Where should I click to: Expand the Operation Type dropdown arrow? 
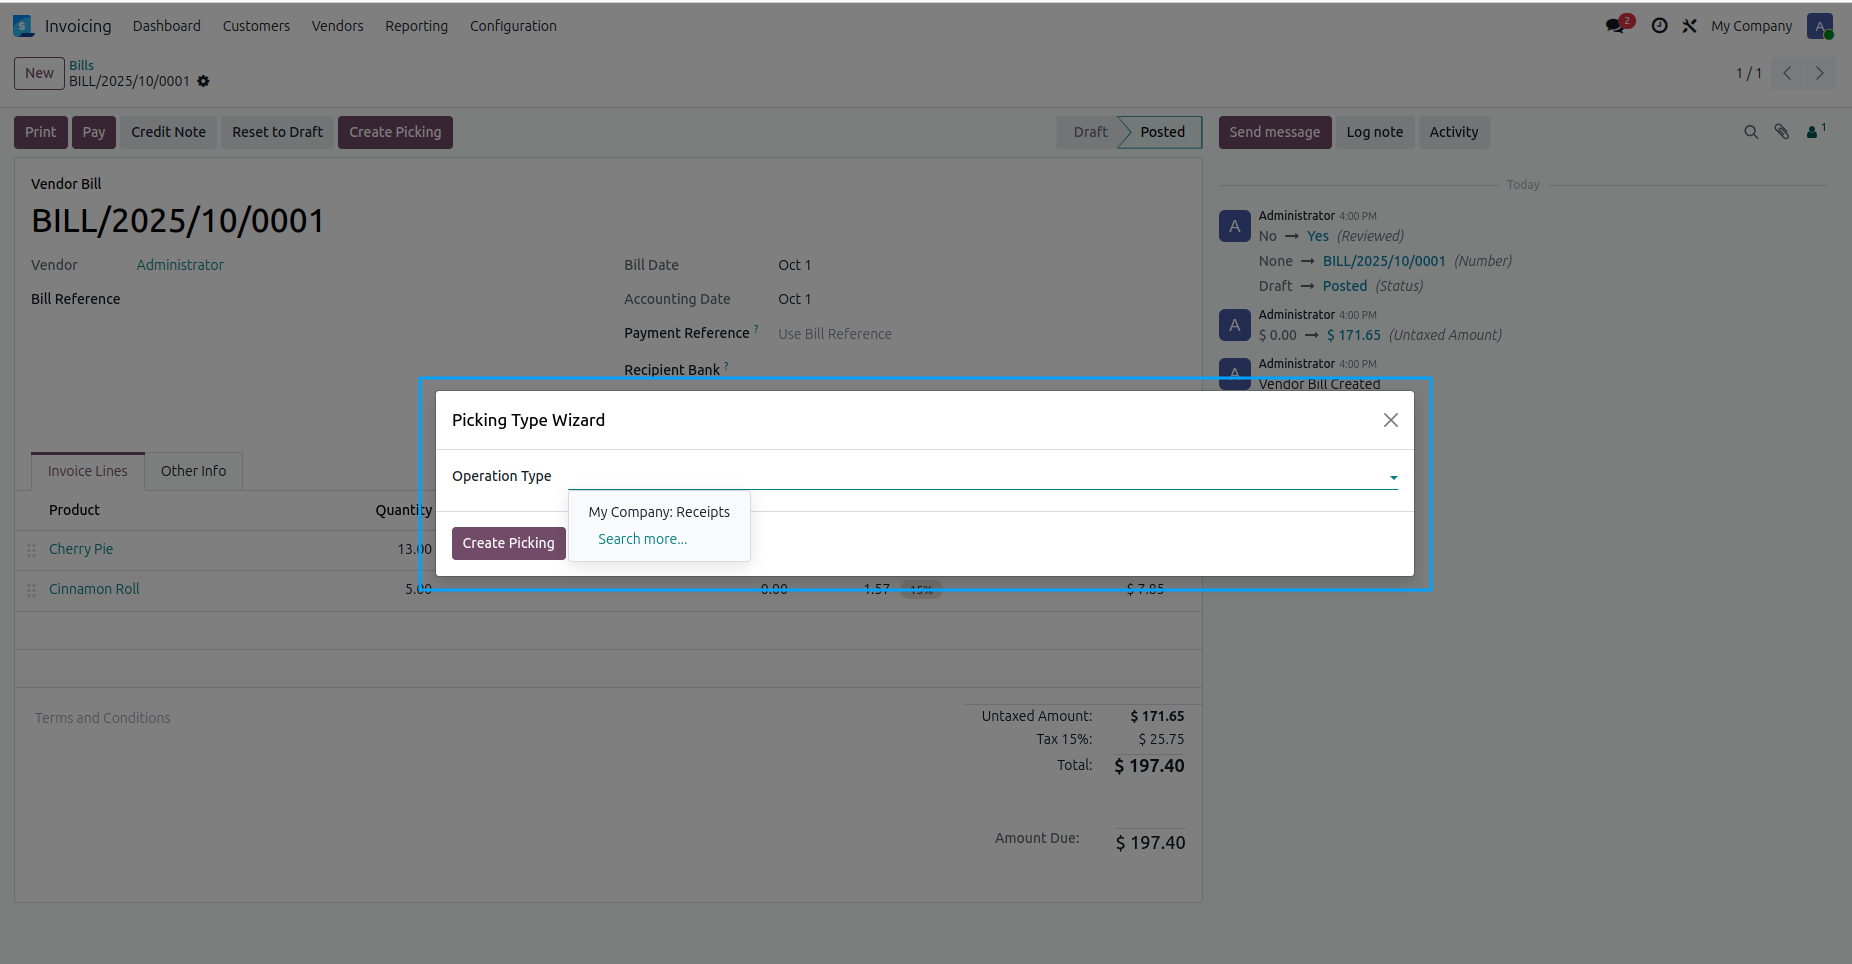tap(1393, 477)
